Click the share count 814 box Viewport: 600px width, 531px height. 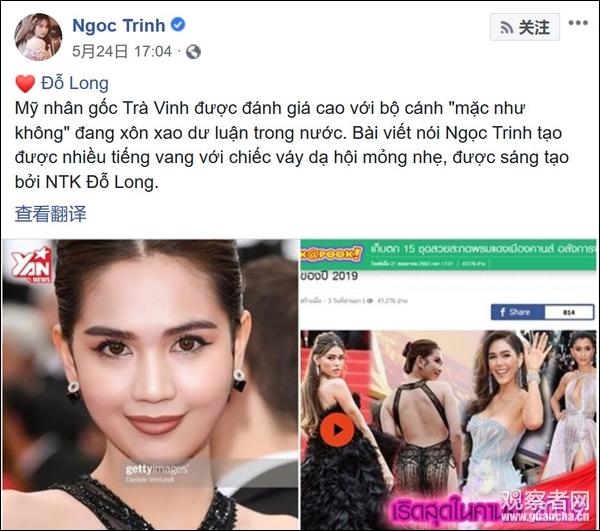point(570,312)
